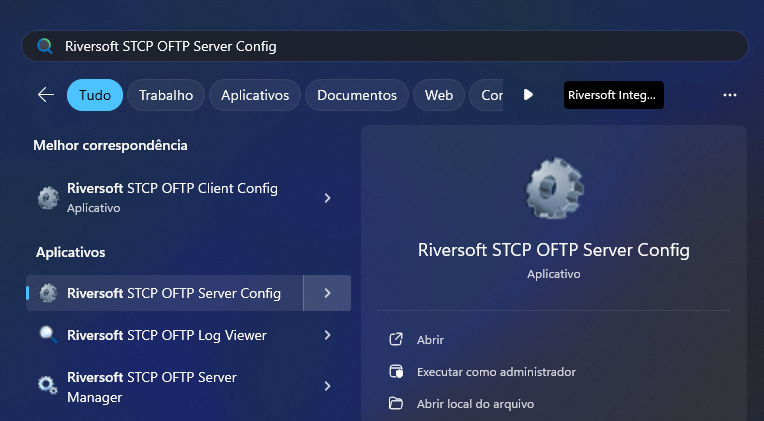Click the Log Viewer magnifier icon
This screenshot has width=764, height=421.
(48, 335)
